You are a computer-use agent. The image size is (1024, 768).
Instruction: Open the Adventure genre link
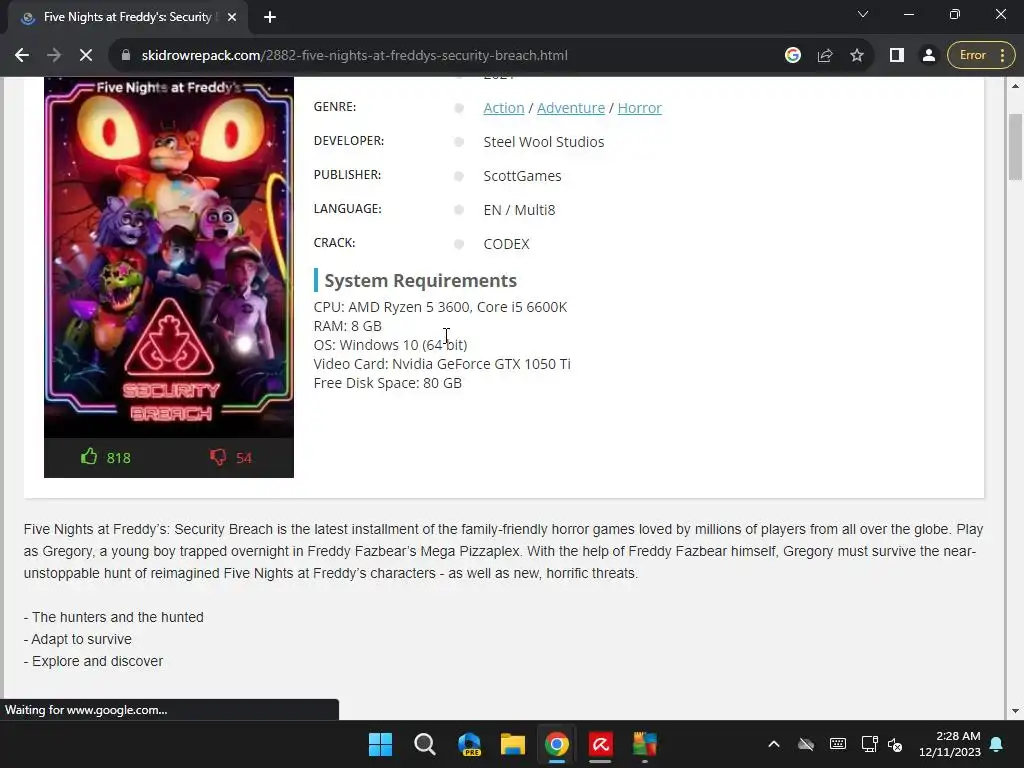pyautogui.click(x=571, y=108)
